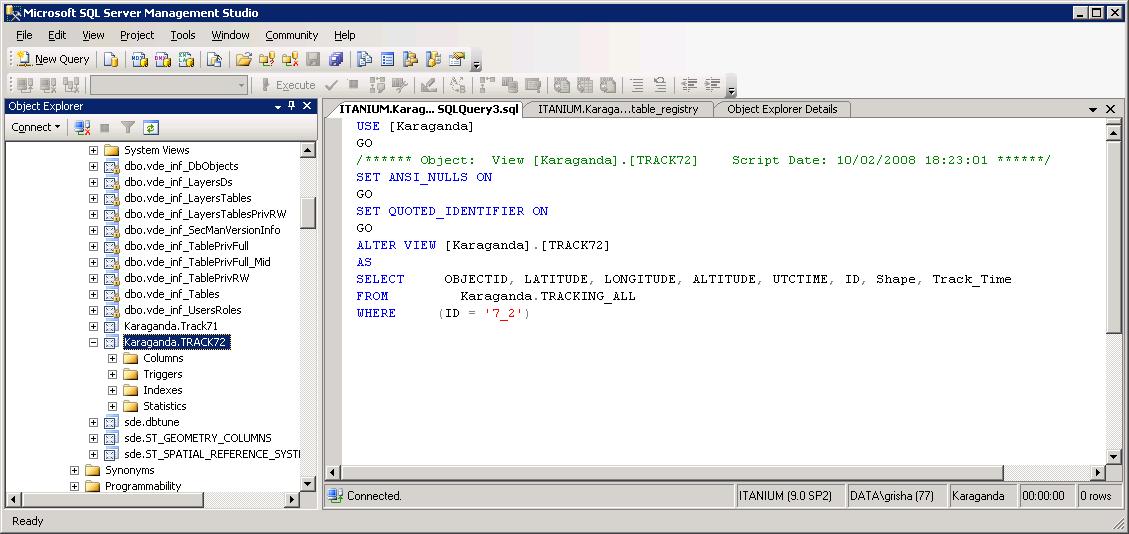Switch output to Results to Text

pyautogui.click(x=562, y=85)
